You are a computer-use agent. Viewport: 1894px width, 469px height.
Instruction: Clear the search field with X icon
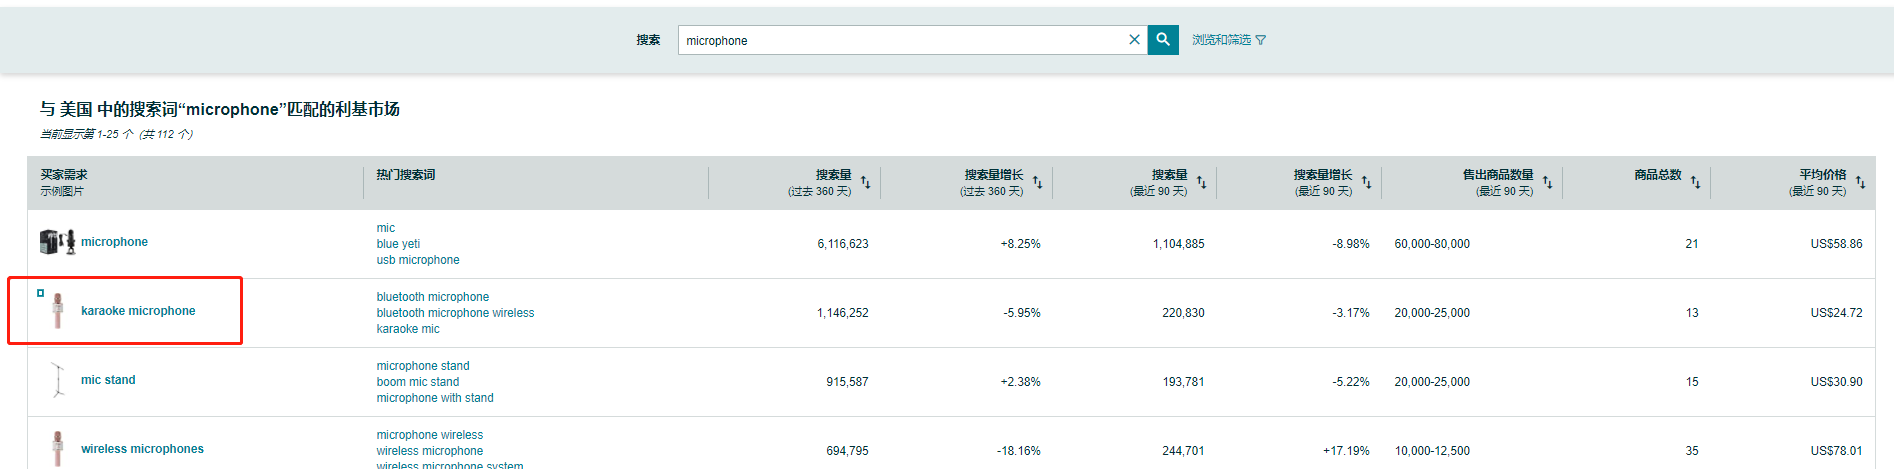point(1134,40)
